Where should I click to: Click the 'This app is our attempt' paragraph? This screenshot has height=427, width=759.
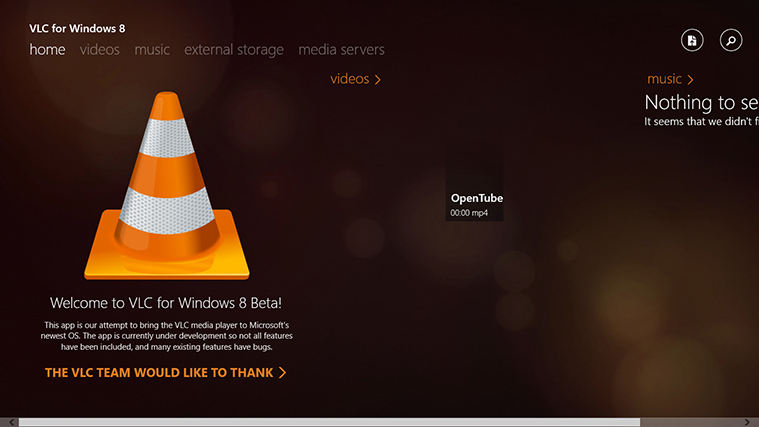167,336
